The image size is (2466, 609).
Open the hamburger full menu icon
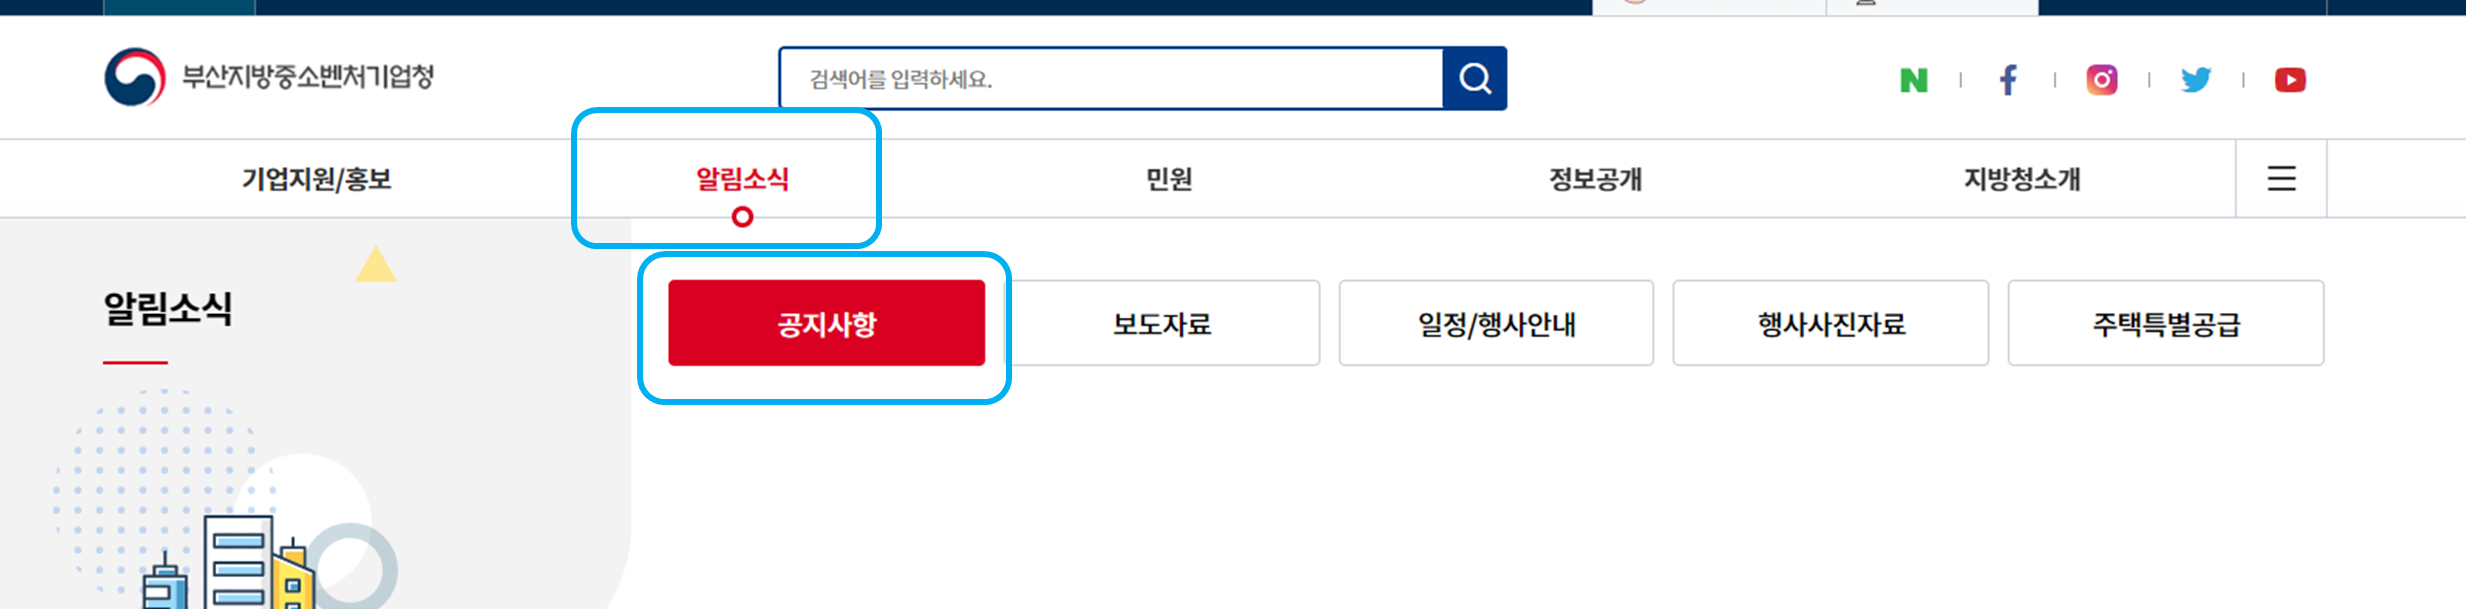point(2281,178)
